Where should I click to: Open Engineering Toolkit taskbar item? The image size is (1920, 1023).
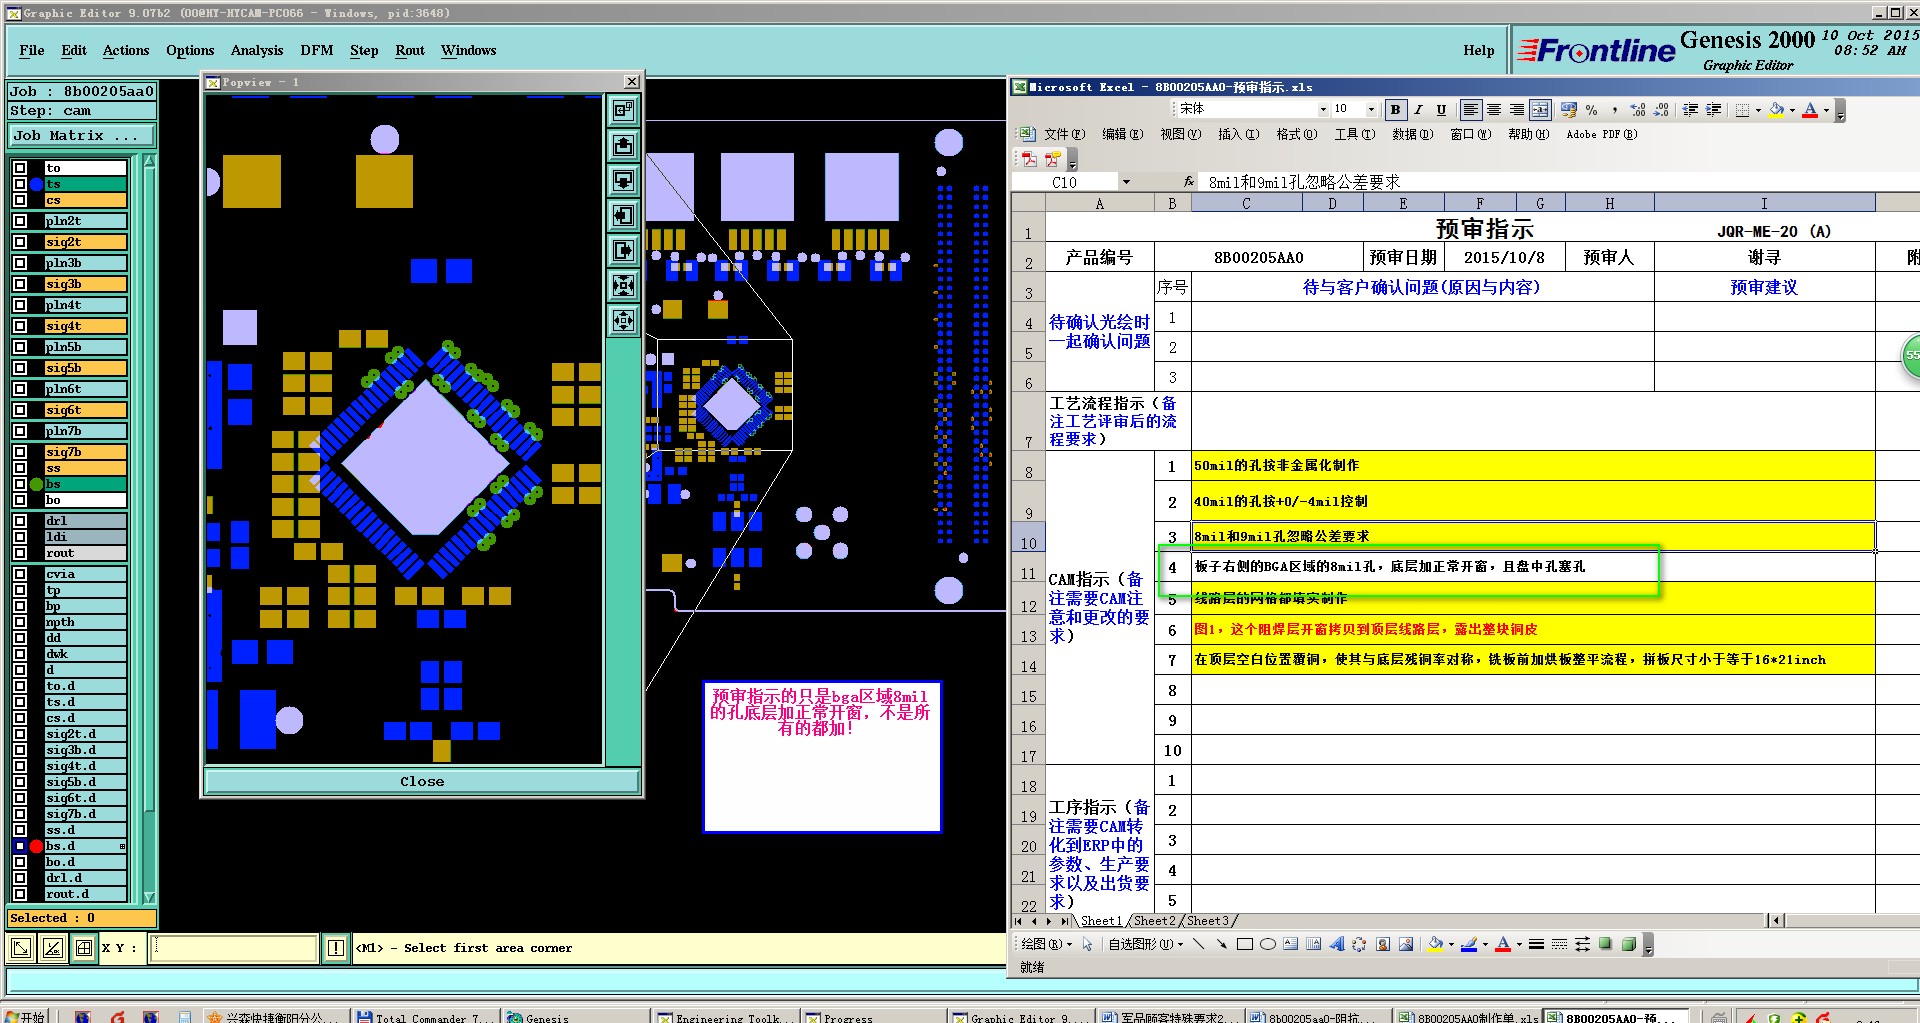[x=726, y=1017]
